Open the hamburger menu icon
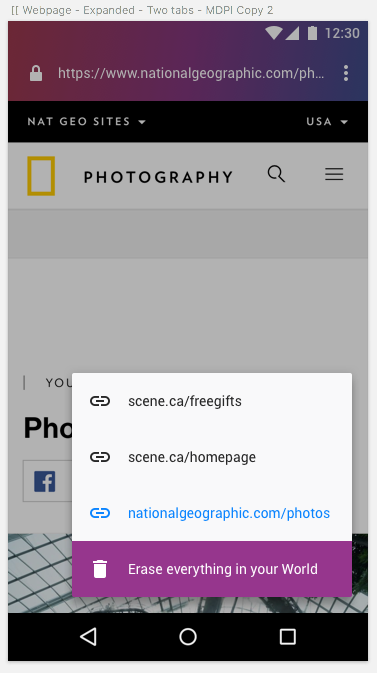This screenshot has width=377, height=673. [334, 174]
